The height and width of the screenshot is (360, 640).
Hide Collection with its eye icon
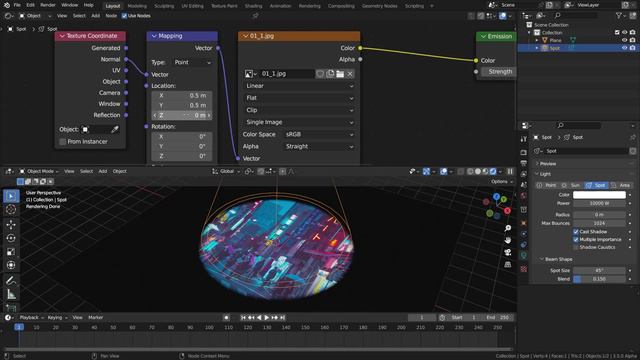pyautogui.click(x=624, y=32)
